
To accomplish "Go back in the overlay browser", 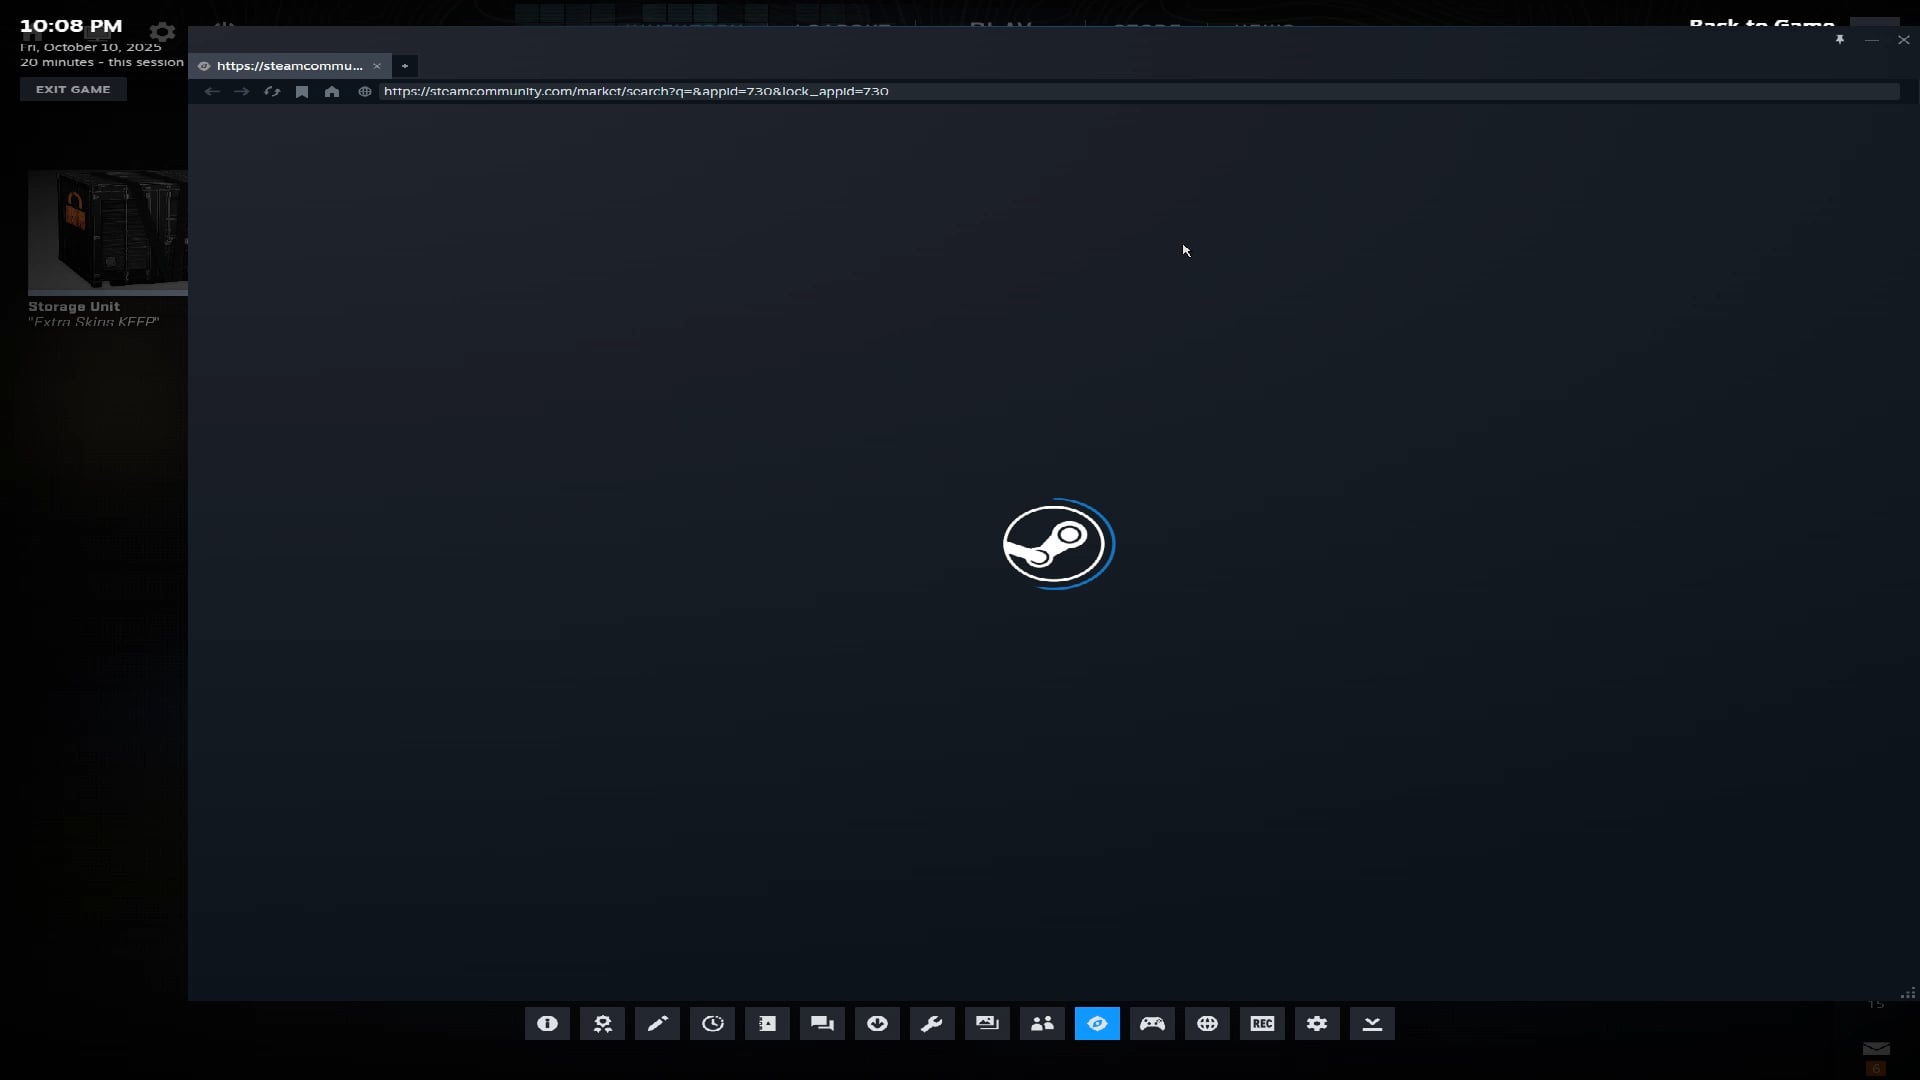I will click(x=212, y=91).
